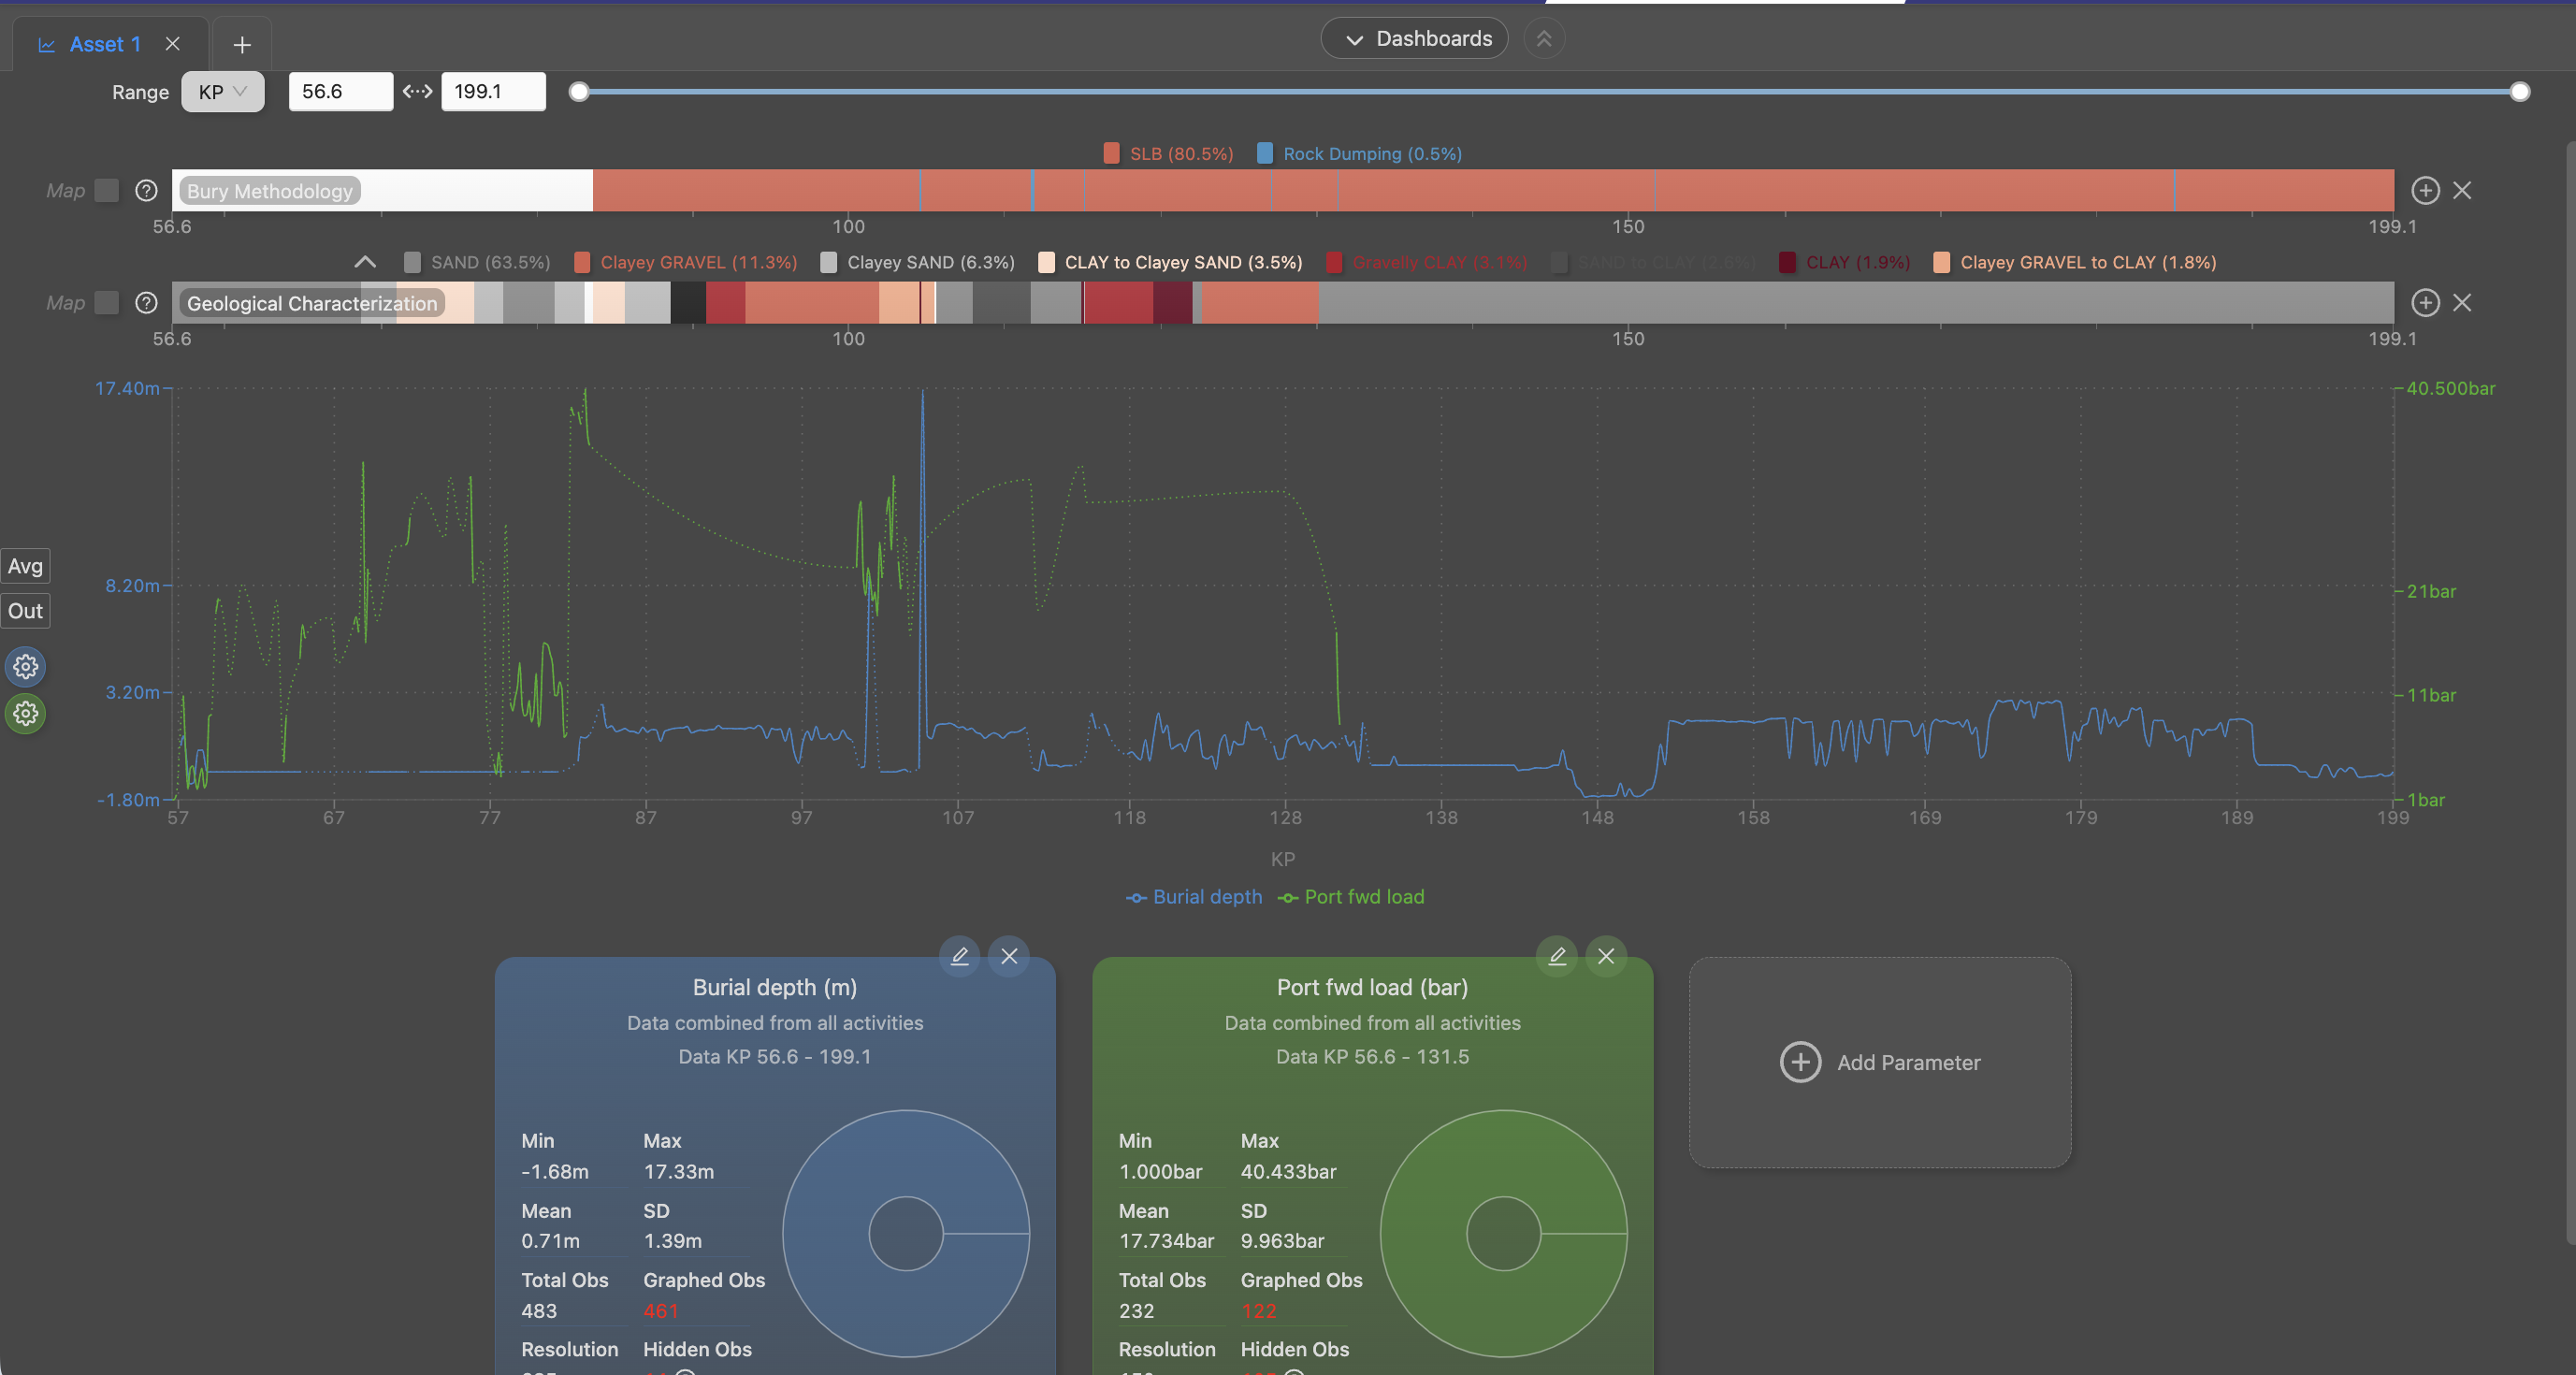This screenshot has height=1375, width=2576.
Task: Open help for Bury Methodology row
Action: tap(146, 190)
